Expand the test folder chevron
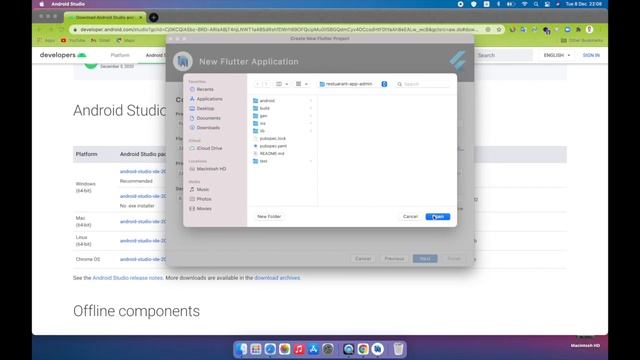The width and height of the screenshot is (640, 360). (x=311, y=161)
